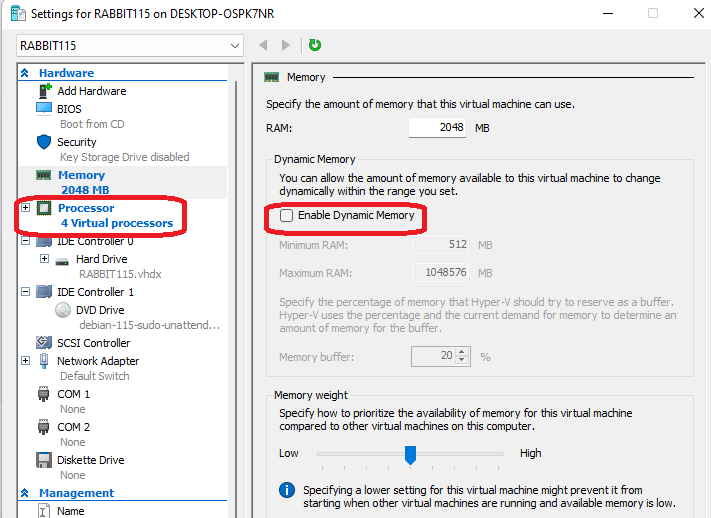Click the hardware tree vertical scrollbar
The width and height of the screenshot is (711, 518).
[x=236, y=299]
